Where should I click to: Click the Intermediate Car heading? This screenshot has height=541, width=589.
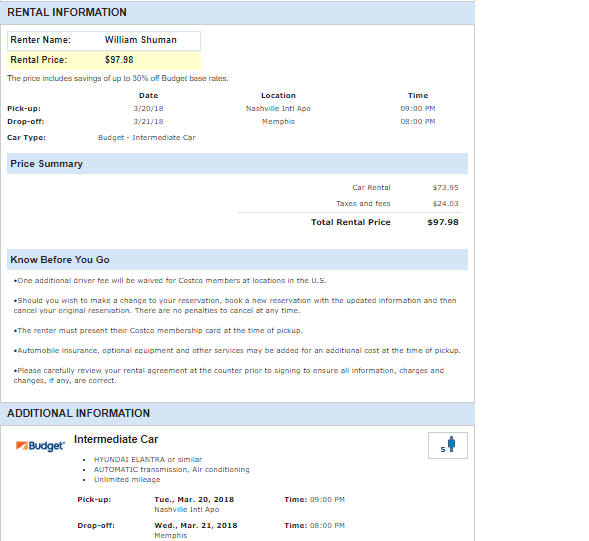click(116, 439)
